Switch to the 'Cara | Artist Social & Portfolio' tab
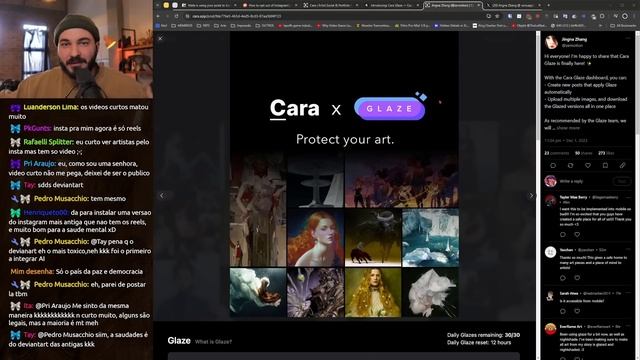The height and width of the screenshot is (360, 640). [x=331, y=5]
